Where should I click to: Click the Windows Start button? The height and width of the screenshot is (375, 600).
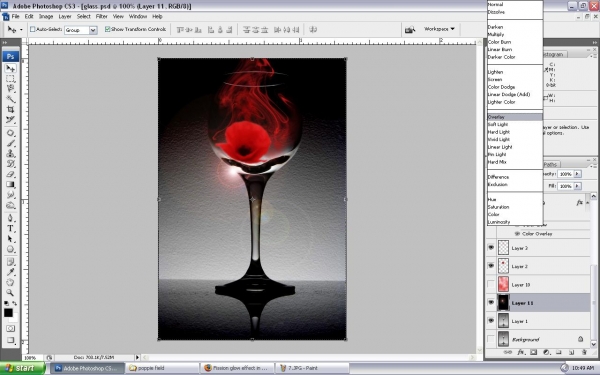coord(22,368)
